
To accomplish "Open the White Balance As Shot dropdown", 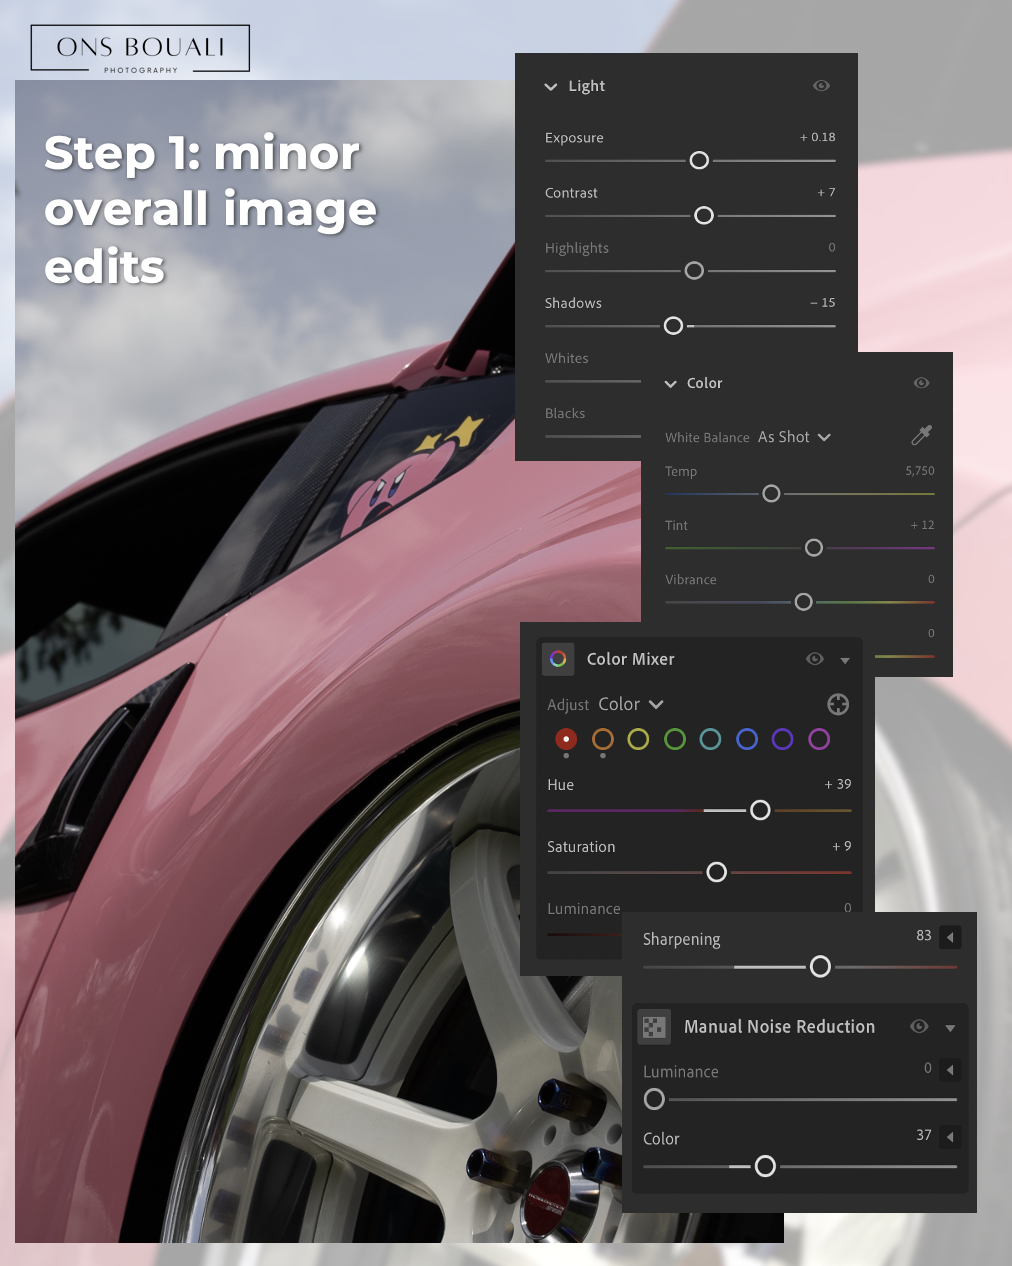I will pyautogui.click(x=795, y=437).
